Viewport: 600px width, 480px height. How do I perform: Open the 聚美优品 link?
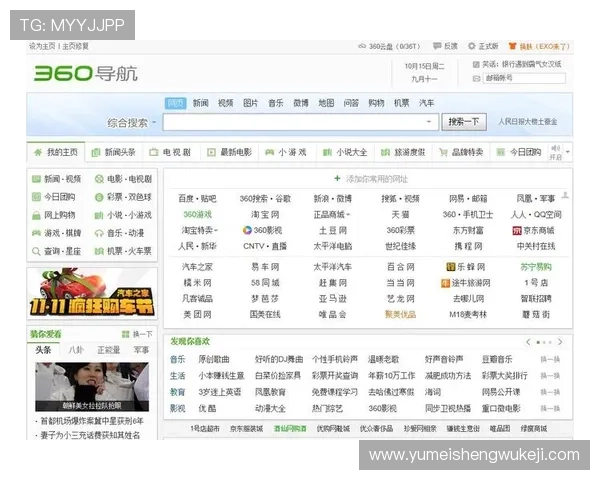pyautogui.click(x=400, y=315)
